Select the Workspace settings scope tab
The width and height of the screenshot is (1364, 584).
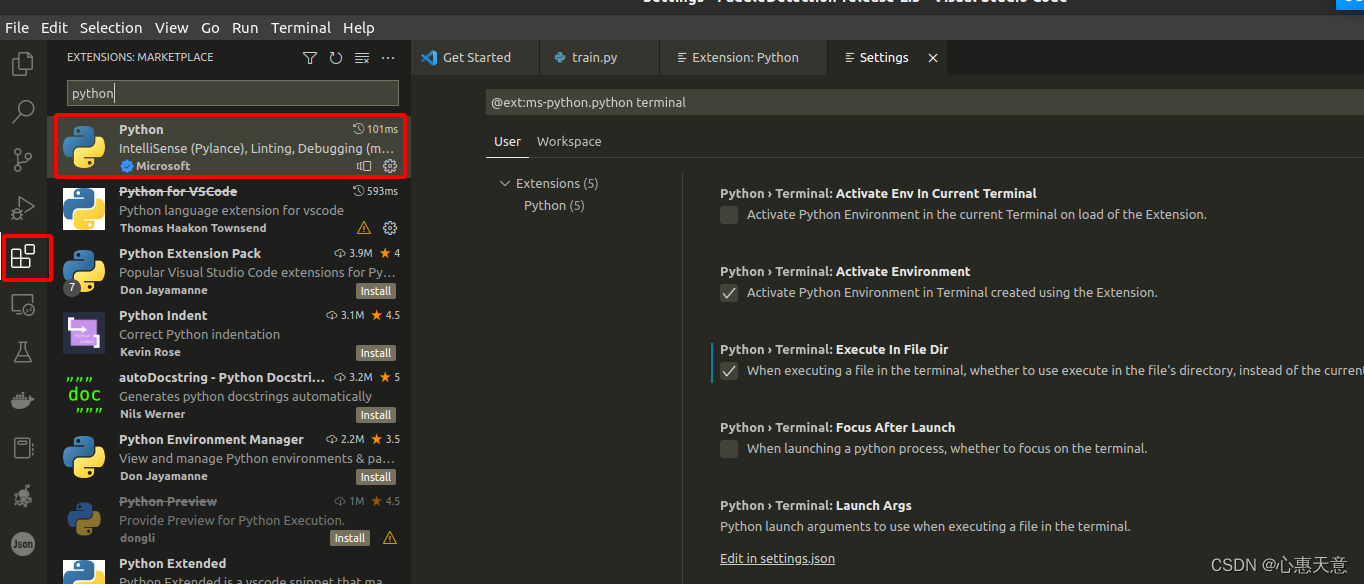569,142
